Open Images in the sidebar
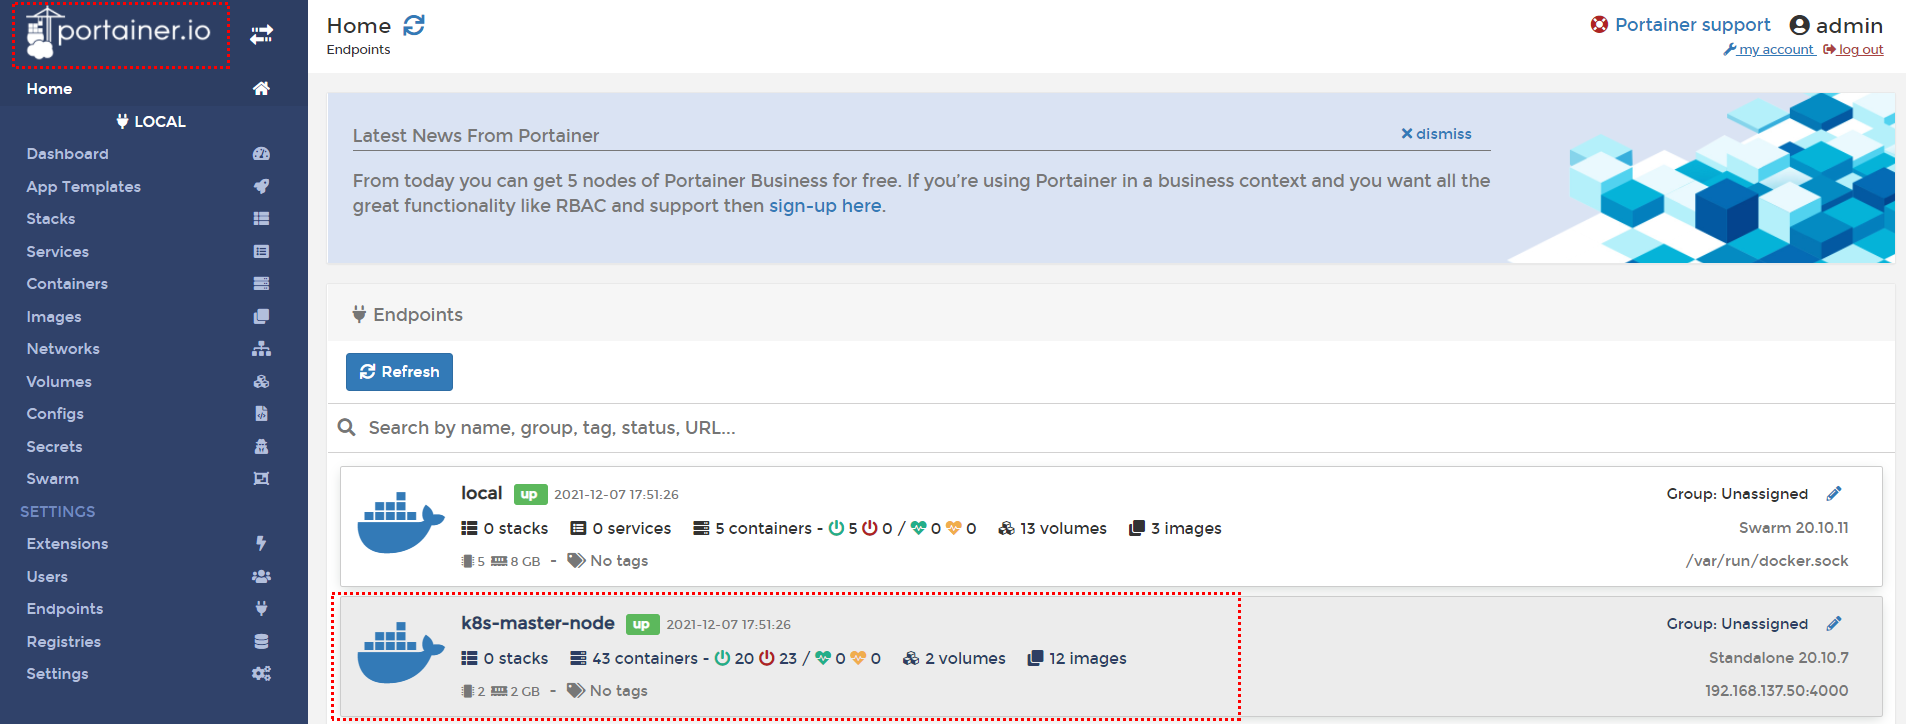 pyautogui.click(x=54, y=316)
